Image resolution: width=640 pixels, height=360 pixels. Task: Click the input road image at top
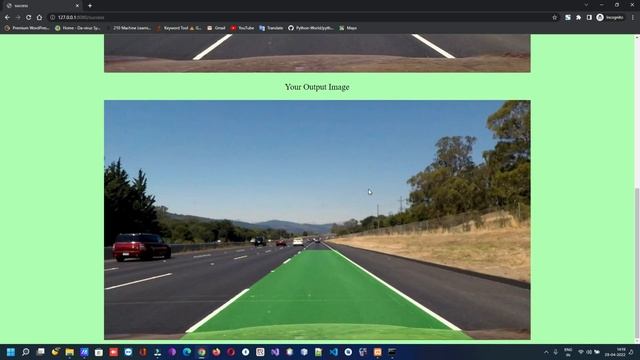coord(317,53)
